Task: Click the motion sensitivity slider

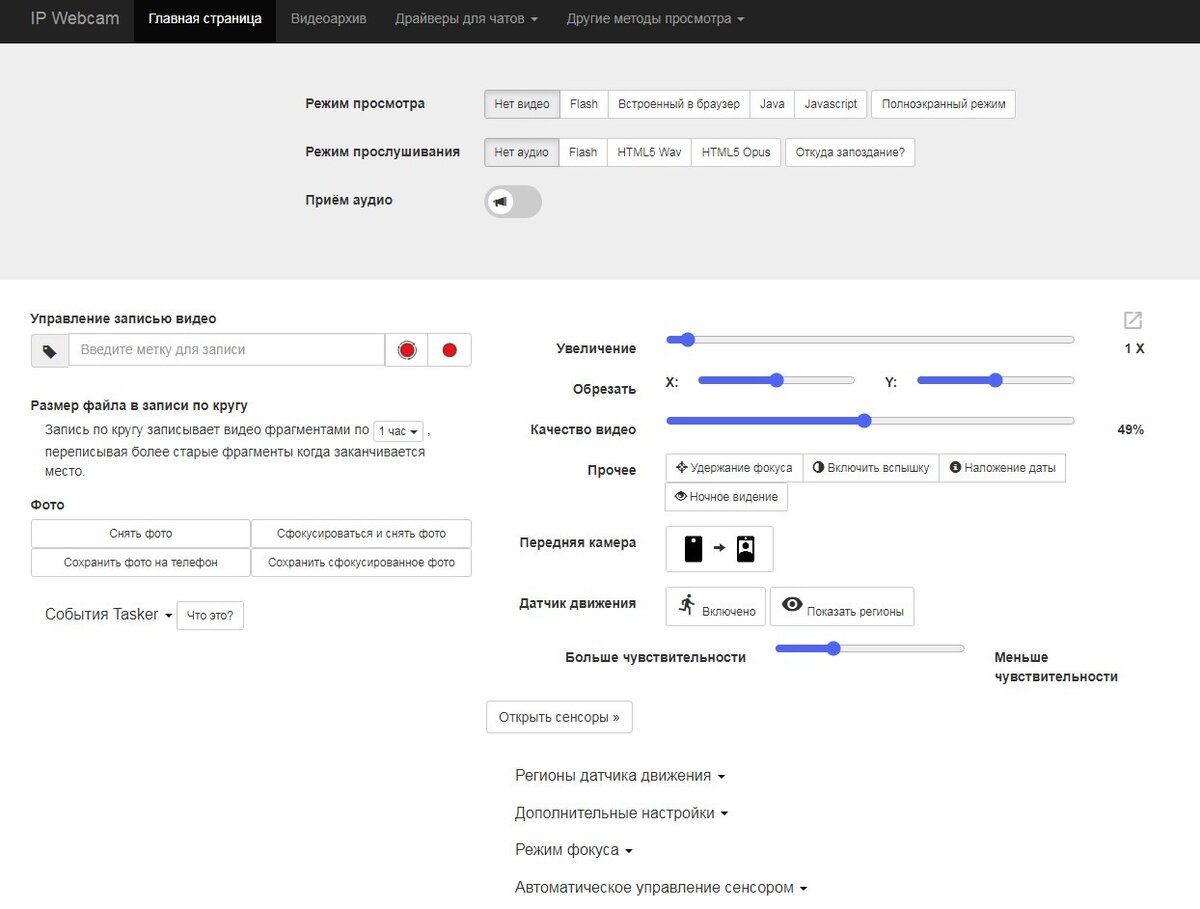Action: pyautogui.click(x=870, y=648)
